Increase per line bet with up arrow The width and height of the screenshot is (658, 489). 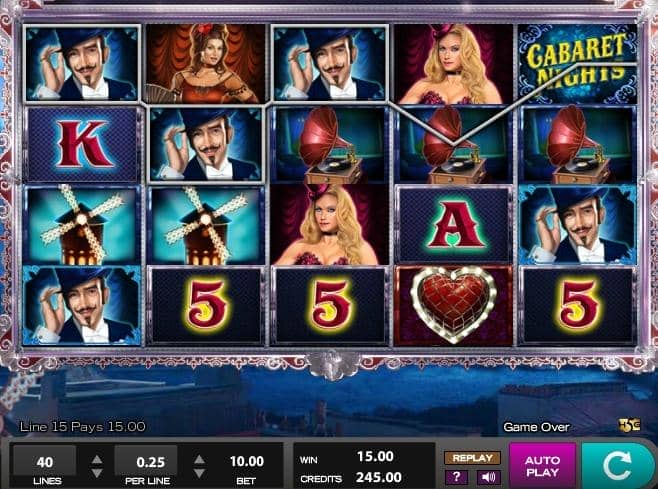[x=199, y=459]
